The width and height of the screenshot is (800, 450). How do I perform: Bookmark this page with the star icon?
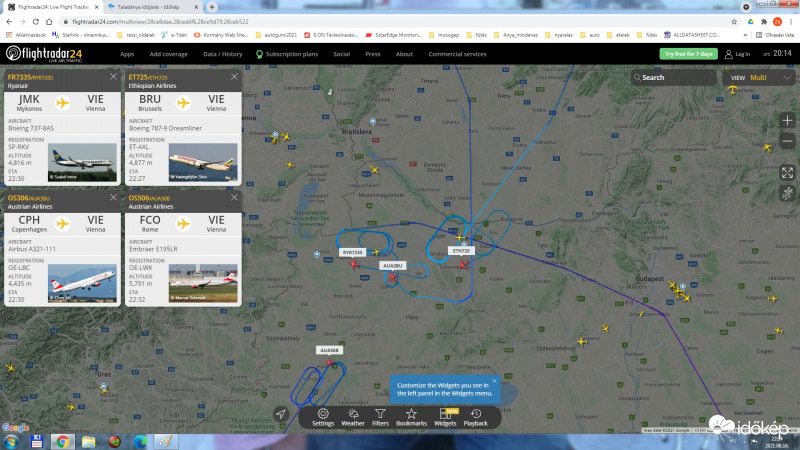pos(734,22)
